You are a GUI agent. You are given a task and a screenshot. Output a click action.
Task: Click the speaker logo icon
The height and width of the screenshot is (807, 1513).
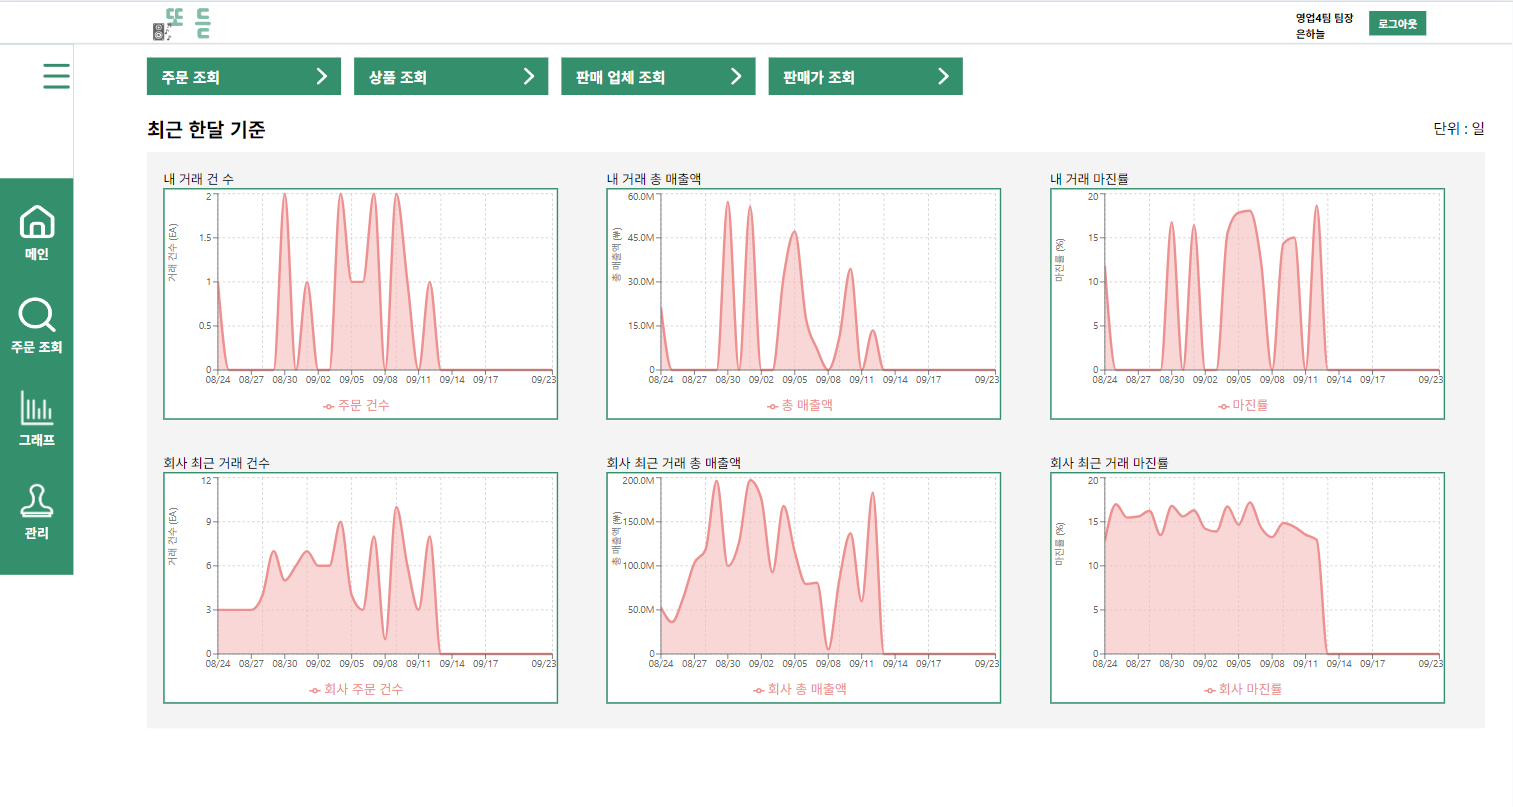pyautogui.click(x=162, y=32)
